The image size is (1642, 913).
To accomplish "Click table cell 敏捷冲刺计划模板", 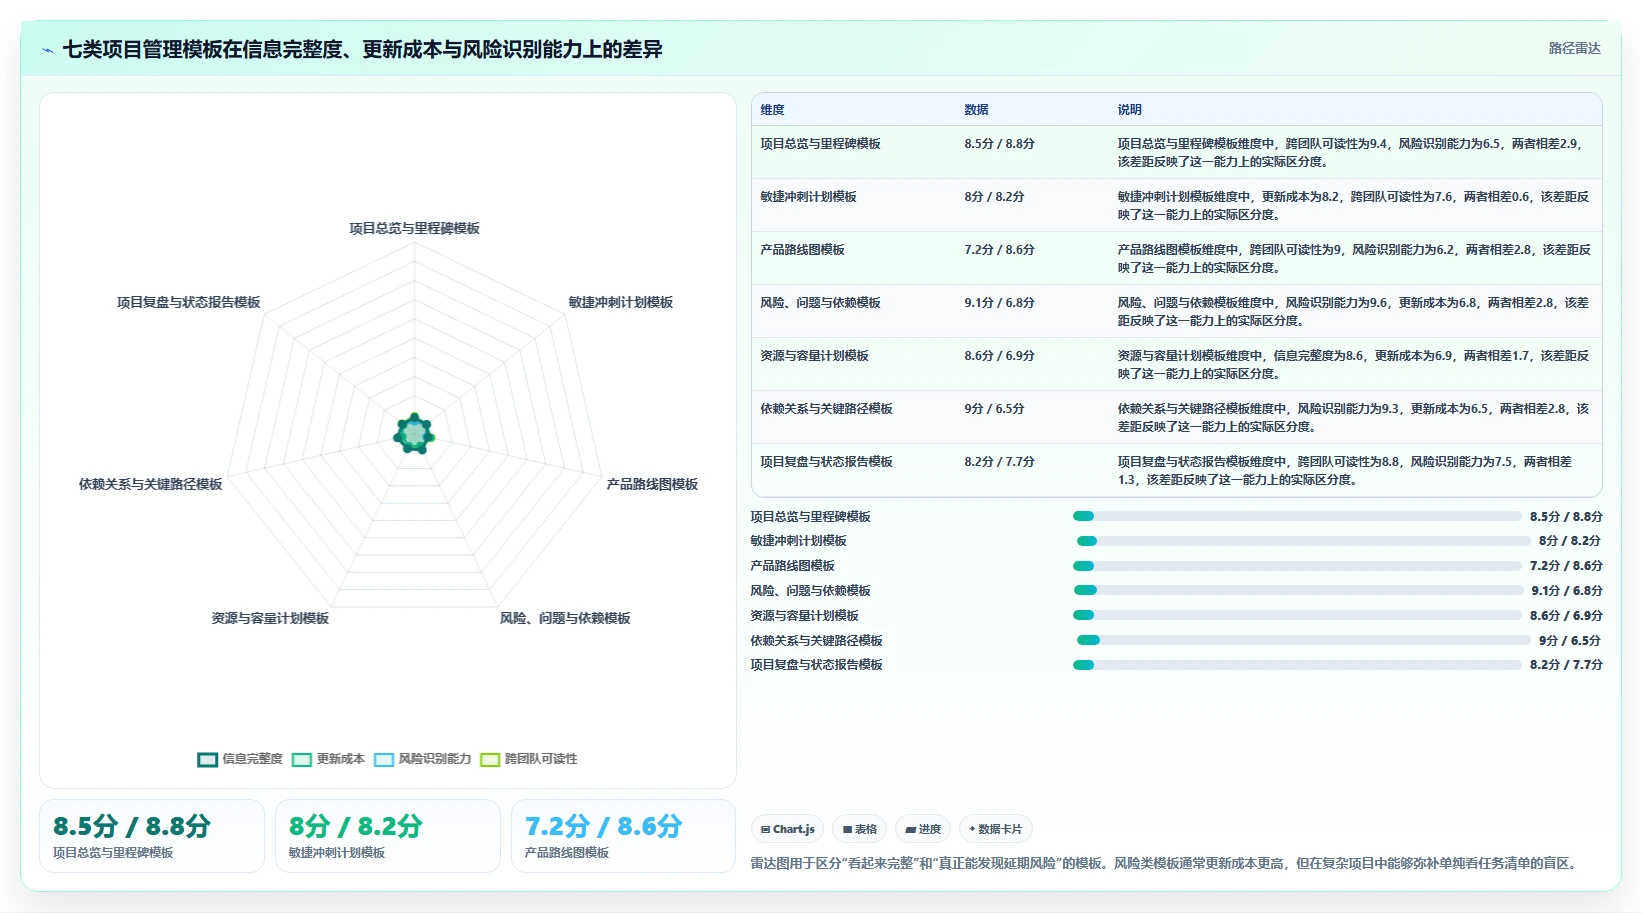I will [x=808, y=197].
